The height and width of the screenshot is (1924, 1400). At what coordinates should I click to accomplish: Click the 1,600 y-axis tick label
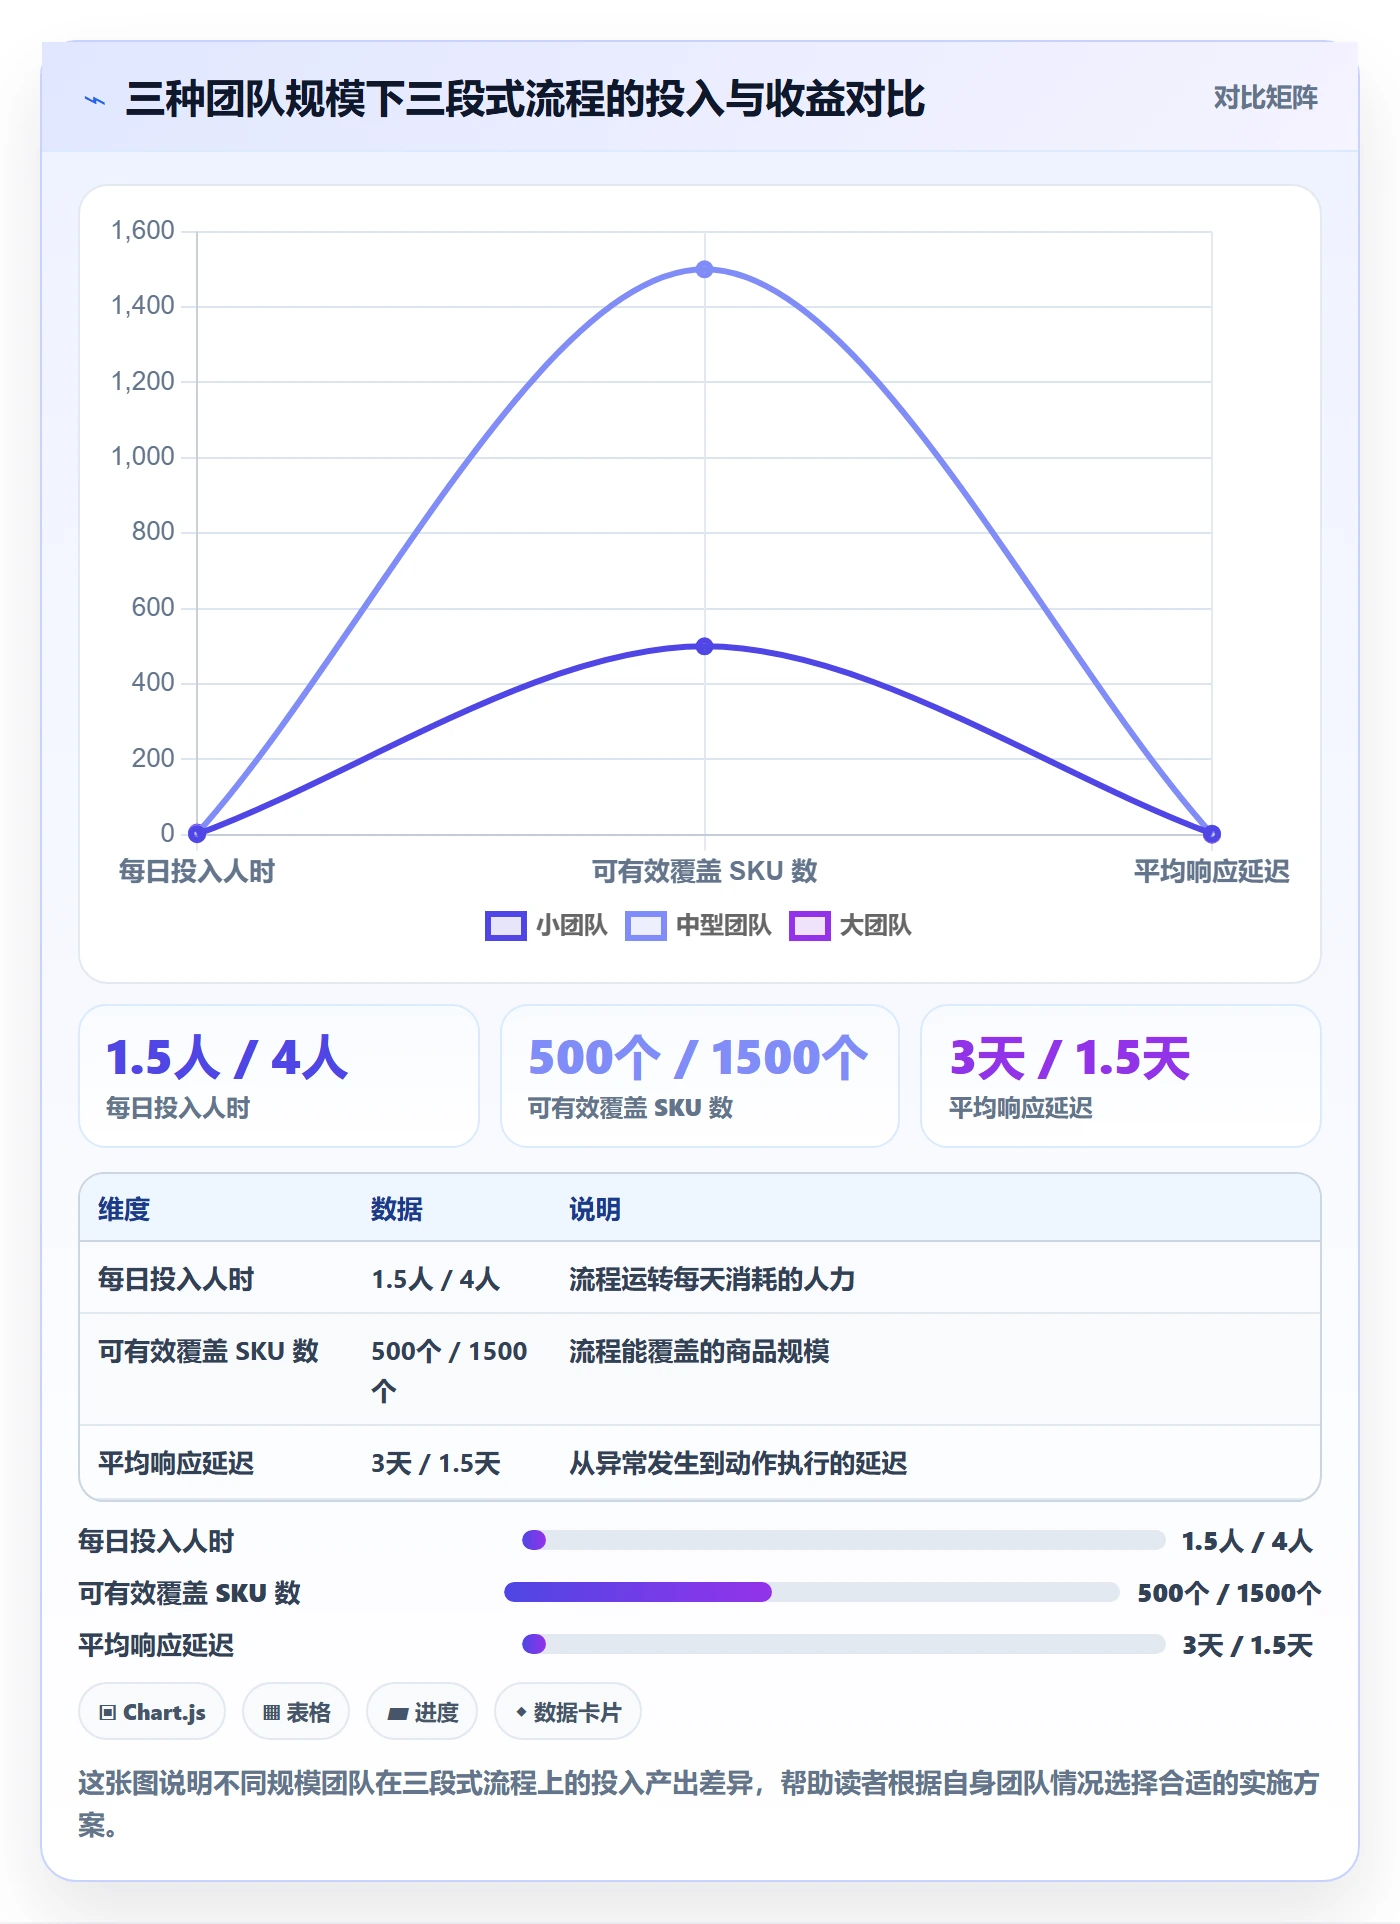coord(143,231)
